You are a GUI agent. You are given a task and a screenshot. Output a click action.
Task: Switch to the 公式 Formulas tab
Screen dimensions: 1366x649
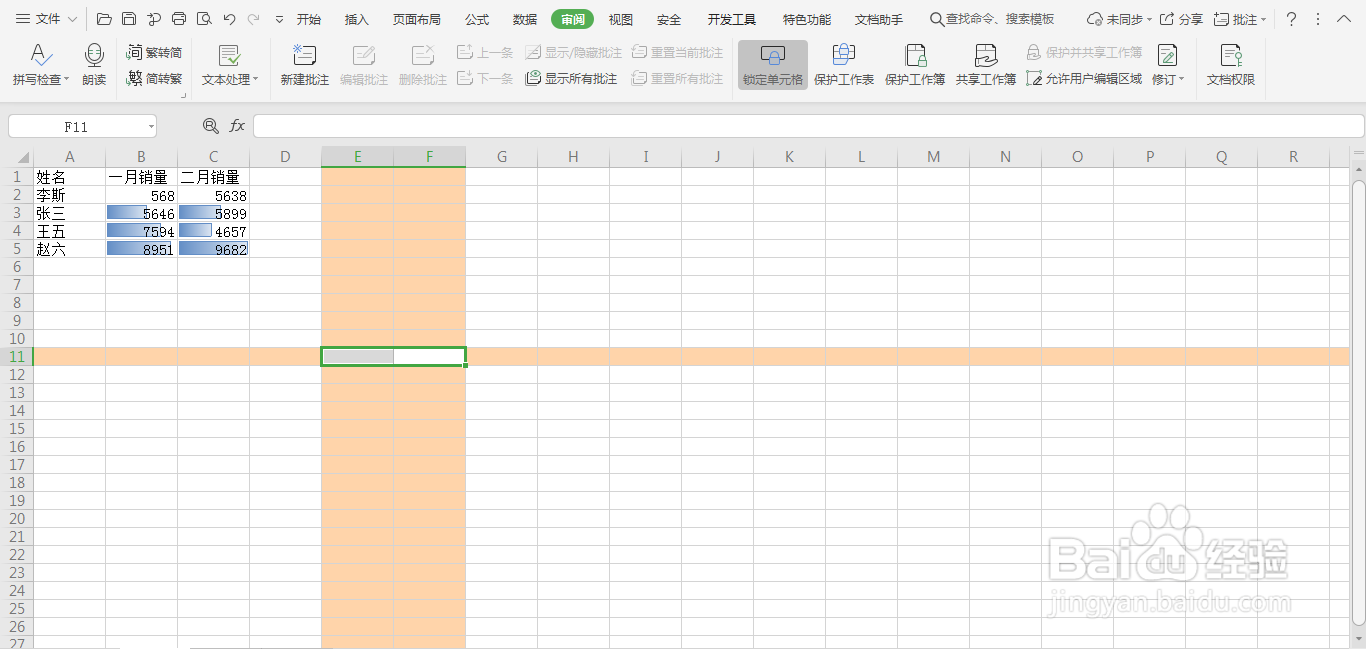coord(477,19)
